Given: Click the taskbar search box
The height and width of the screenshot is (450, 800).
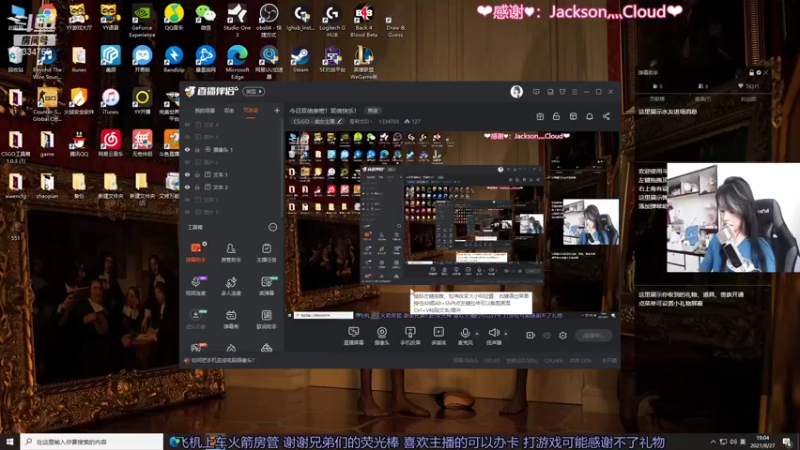Looking at the screenshot, I should [x=92, y=441].
